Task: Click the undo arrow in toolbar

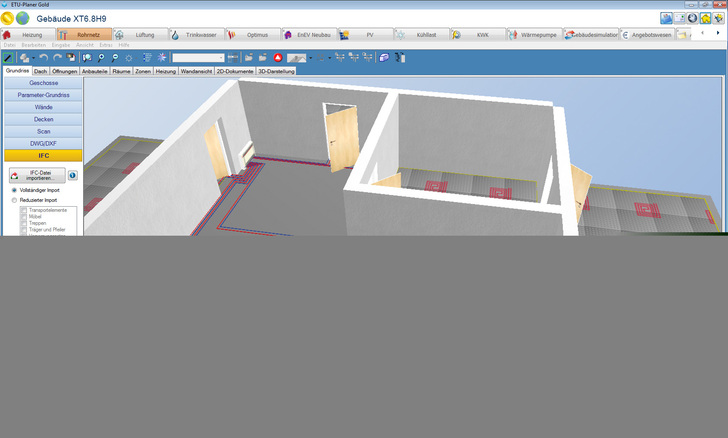Action: click(43, 58)
